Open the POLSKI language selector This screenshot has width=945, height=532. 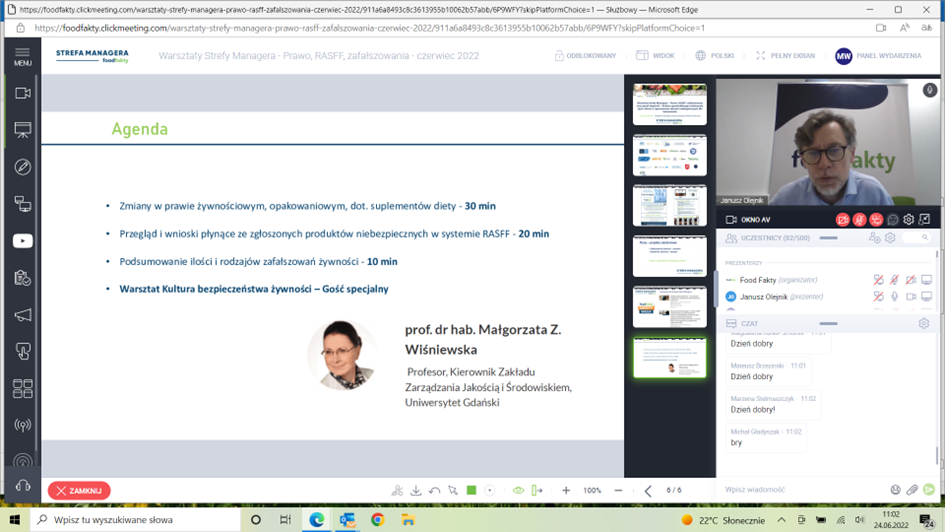pyautogui.click(x=714, y=56)
